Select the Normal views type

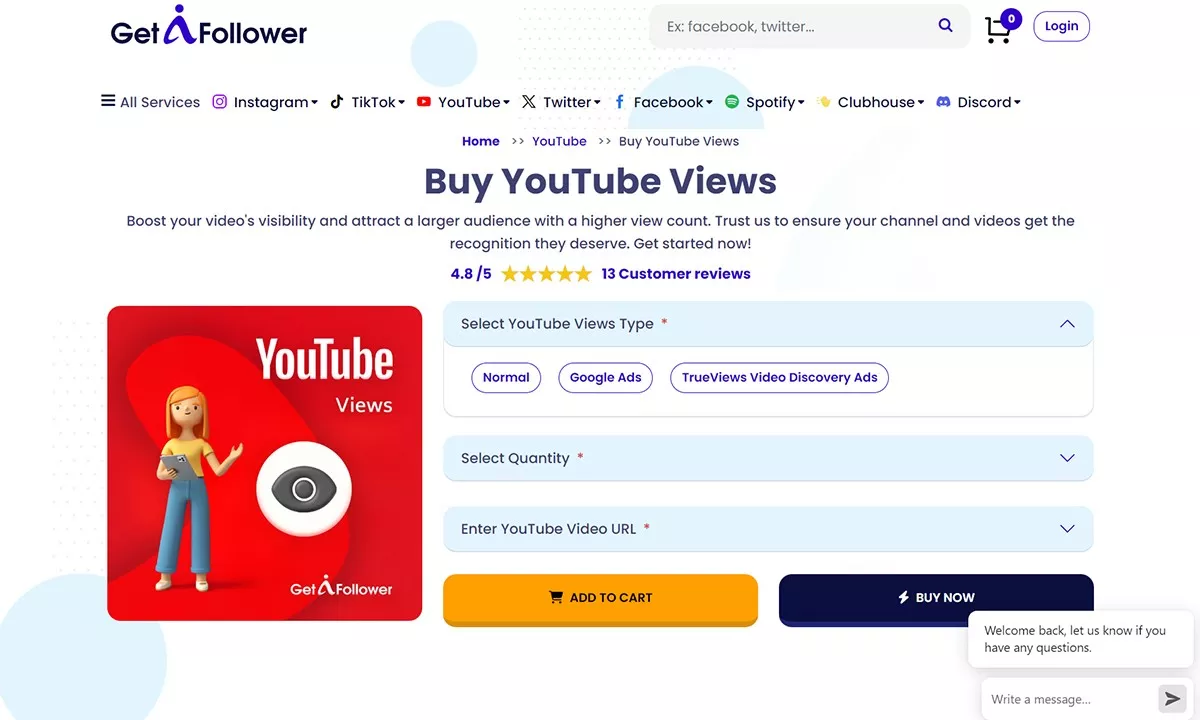(506, 377)
